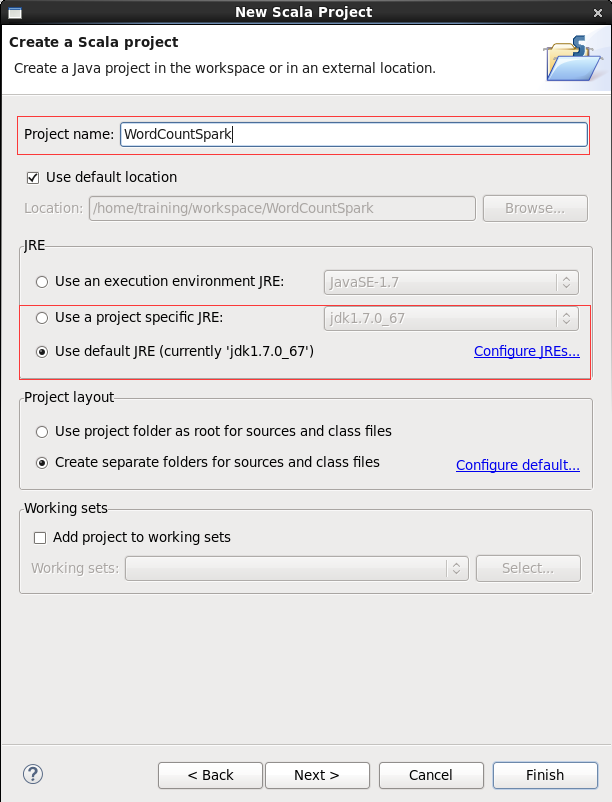The height and width of the screenshot is (802, 612).
Task: Open the JavaSE-1.7 environment dropdown
Action: [x=451, y=282]
